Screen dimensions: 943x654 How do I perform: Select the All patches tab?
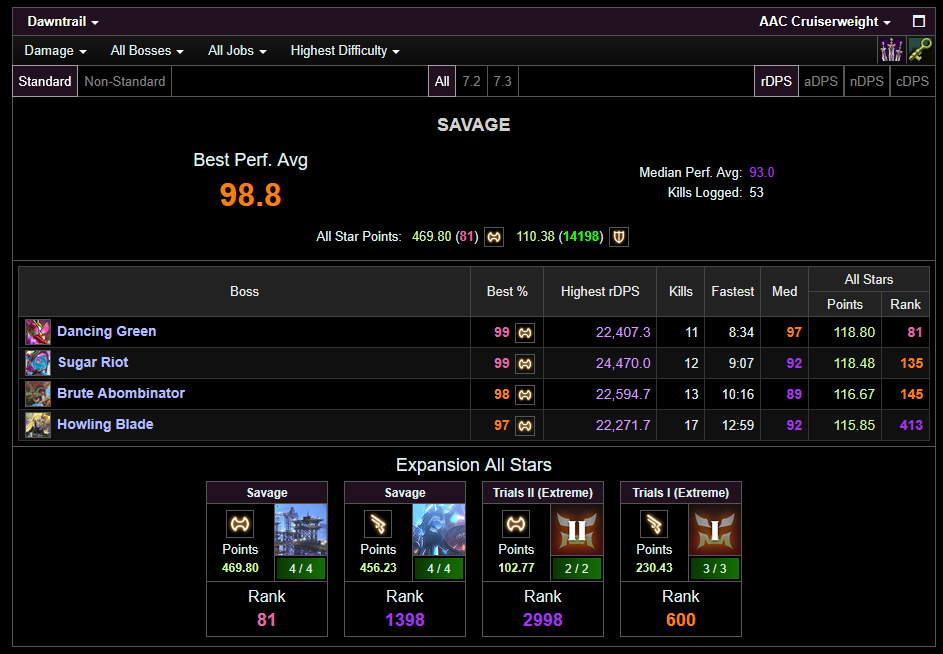[442, 81]
